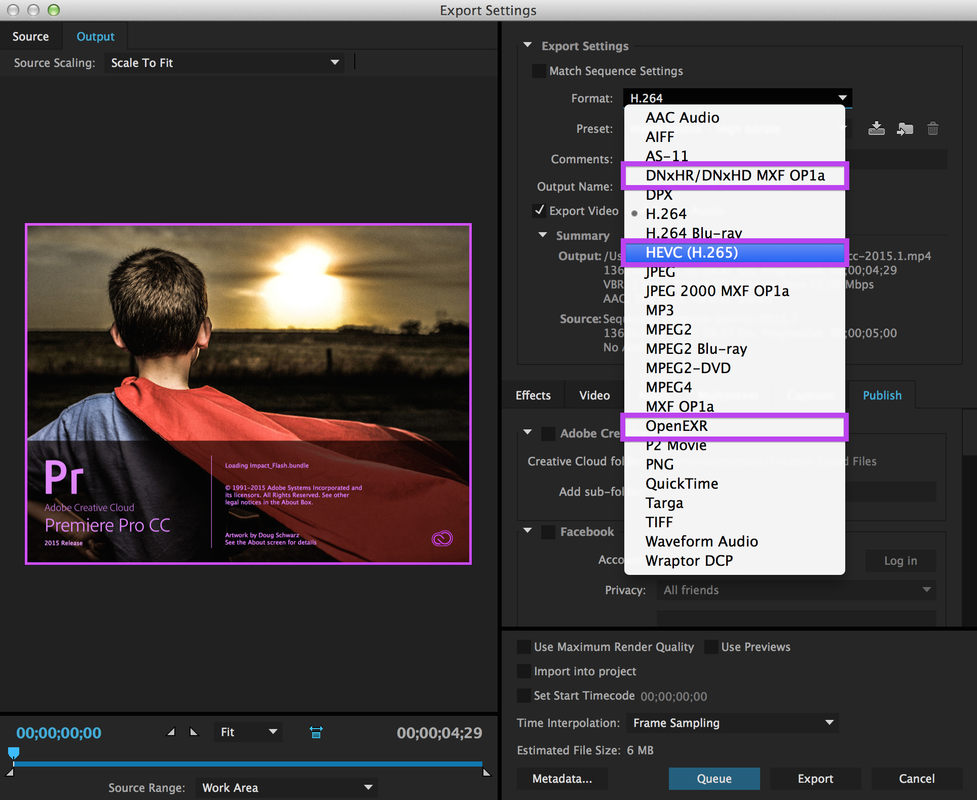The height and width of the screenshot is (800, 977).
Task: Click the Queue button
Action: pyautogui.click(x=714, y=778)
